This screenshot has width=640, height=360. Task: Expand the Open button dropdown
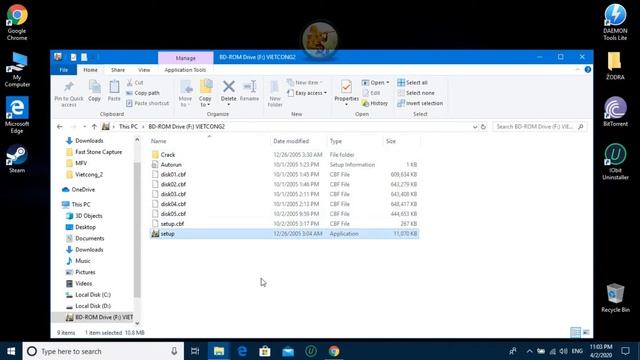click(x=387, y=82)
